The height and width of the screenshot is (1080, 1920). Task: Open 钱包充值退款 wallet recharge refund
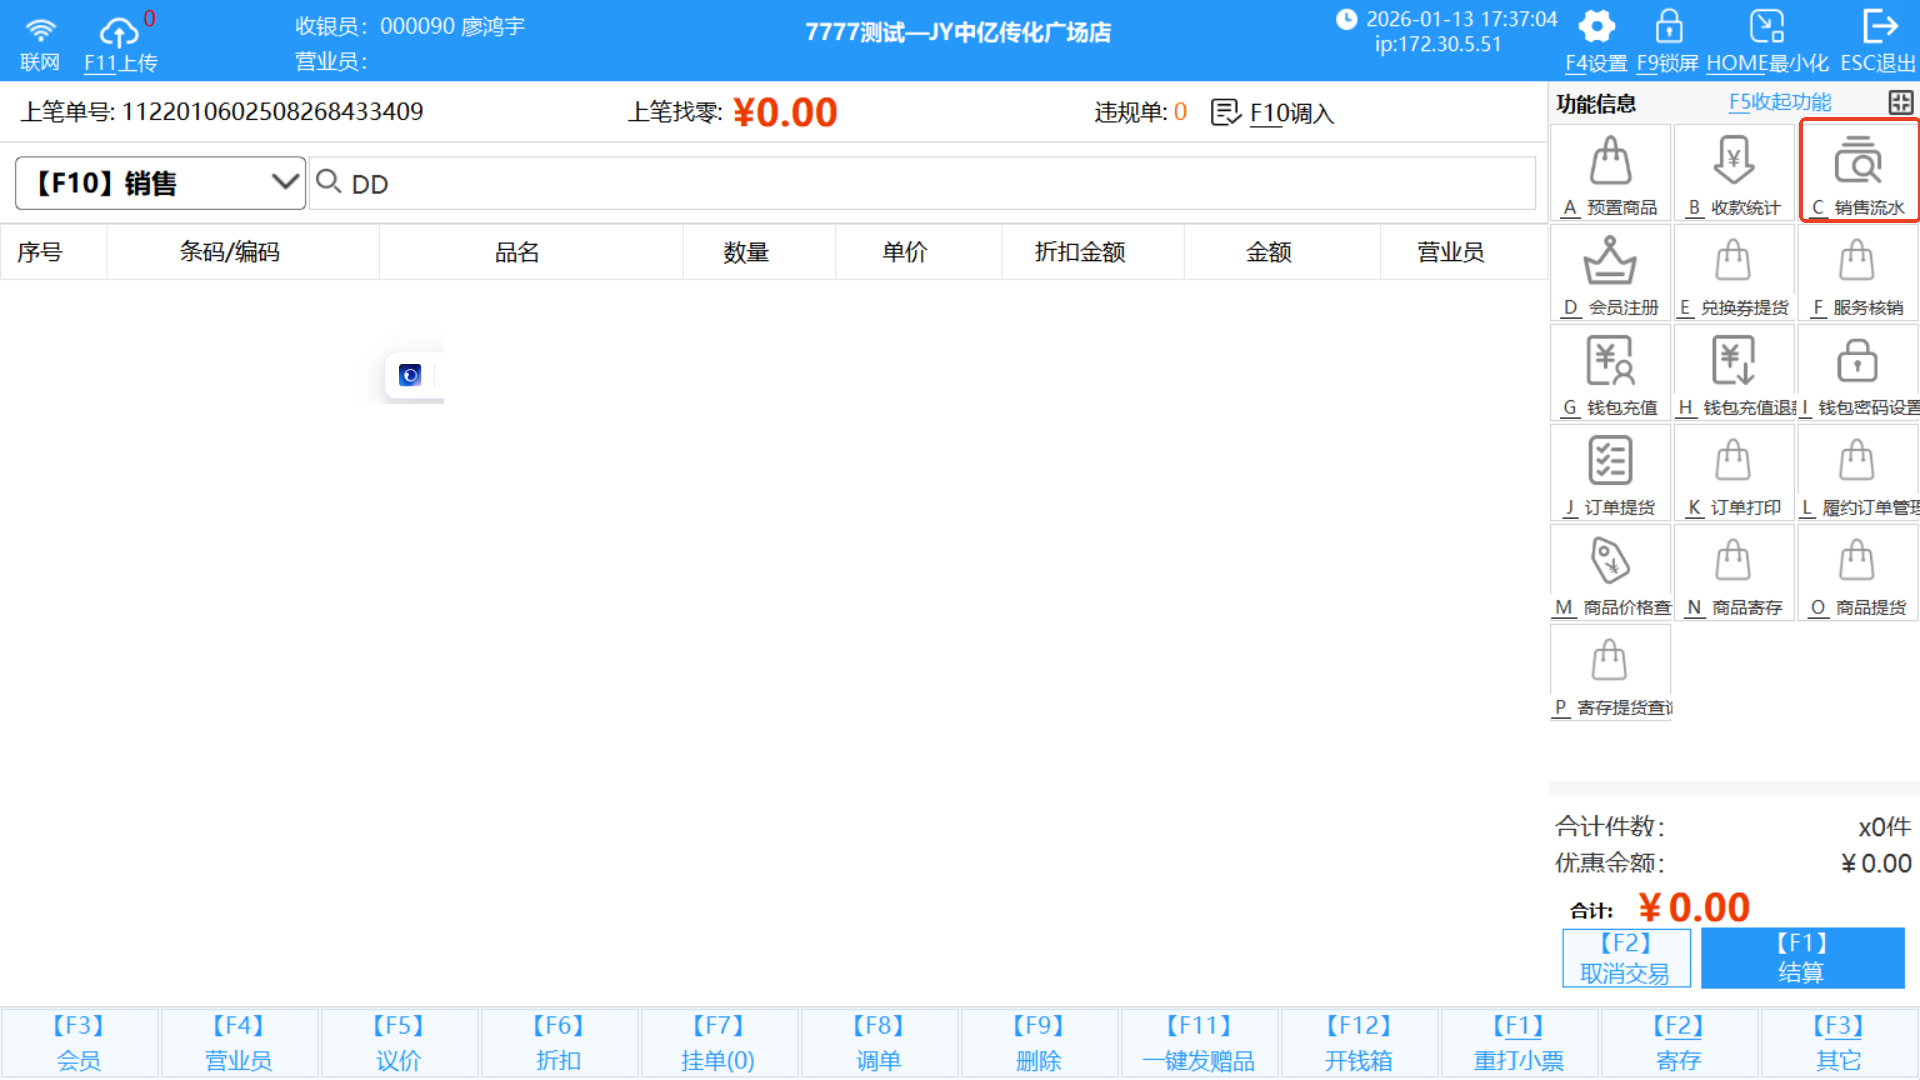pyautogui.click(x=1733, y=373)
